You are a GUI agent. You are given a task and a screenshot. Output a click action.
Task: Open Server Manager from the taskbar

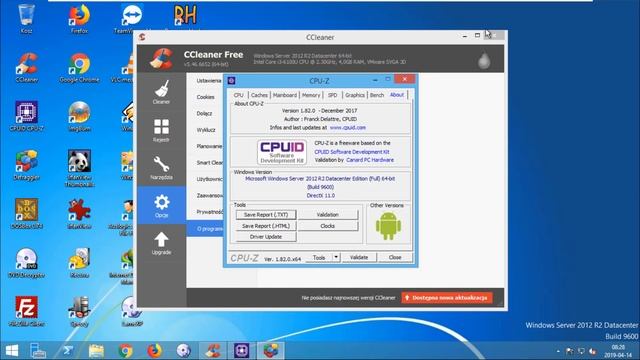point(39,351)
